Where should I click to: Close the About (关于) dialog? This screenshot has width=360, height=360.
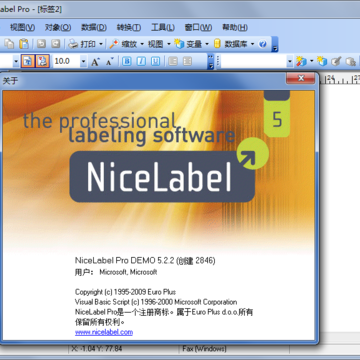pyautogui.click(x=300, y=79)
